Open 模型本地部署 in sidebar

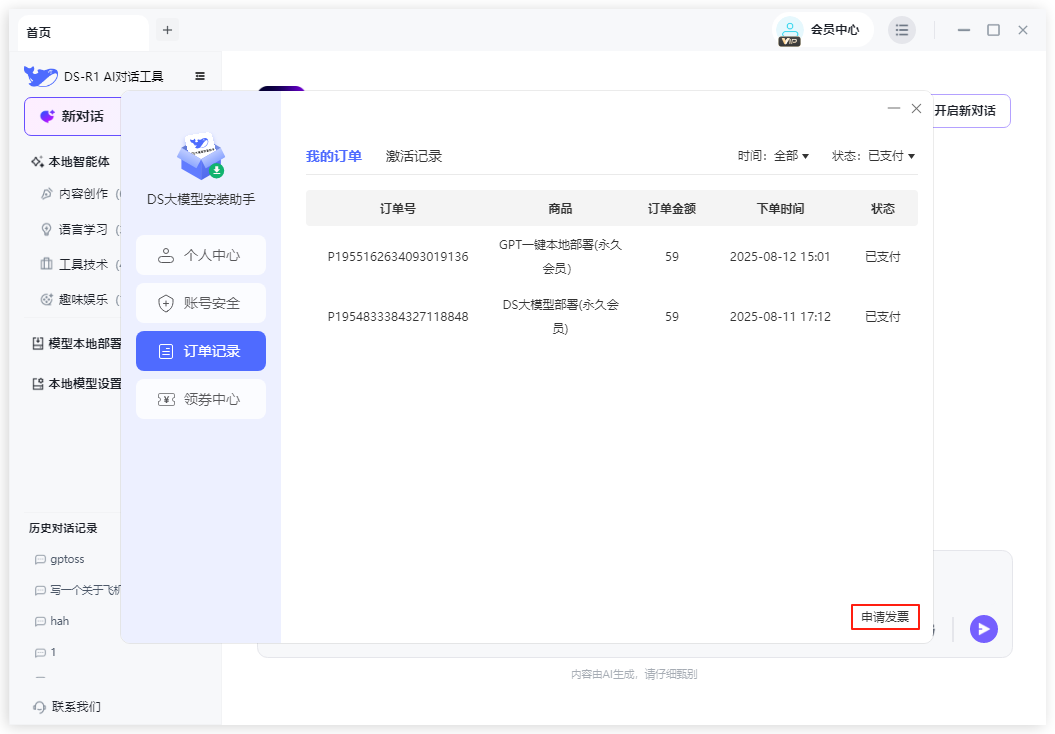tap(77, 344)
